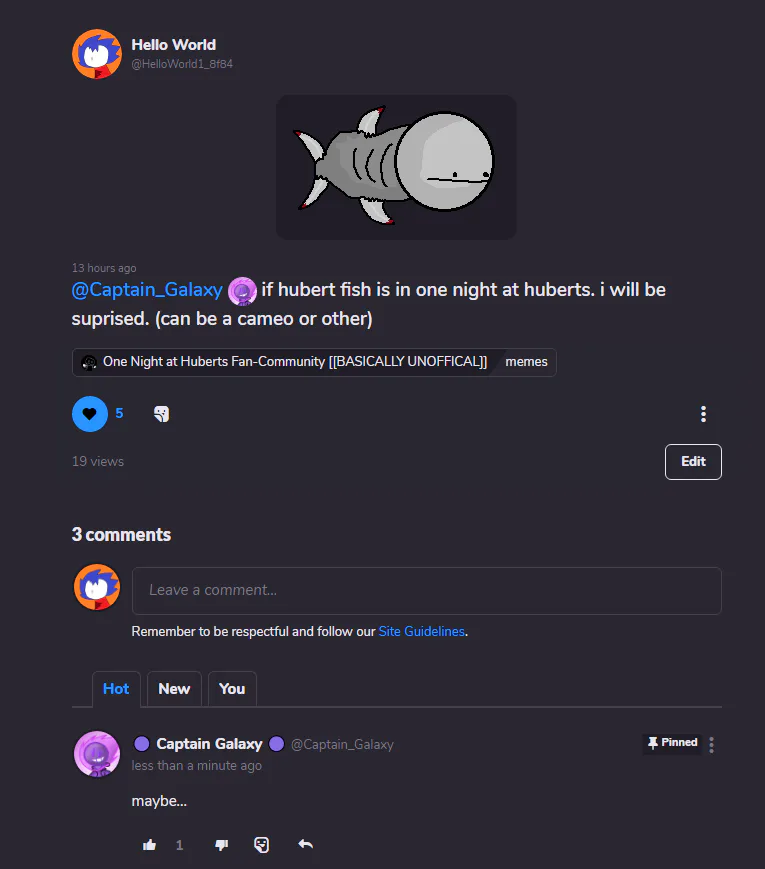The image size is (765, 869).
Task: Switch to the New comments tab
Action: 174,689
